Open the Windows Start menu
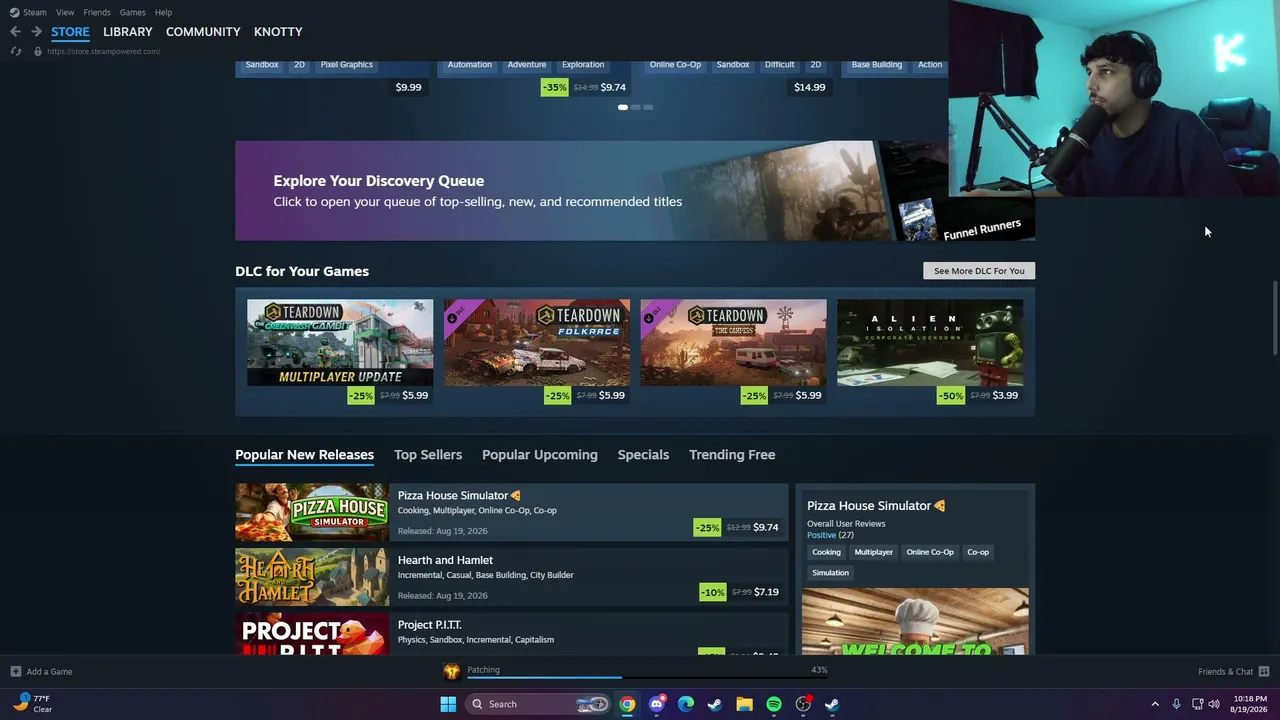 (448, 704)
